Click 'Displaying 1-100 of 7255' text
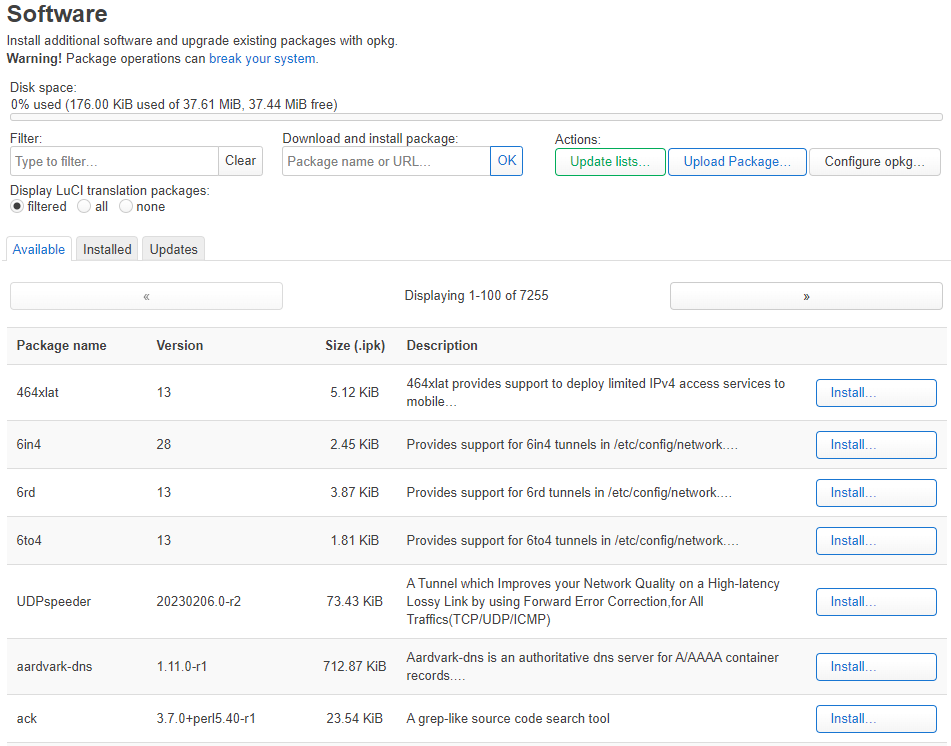Image resolution: width=951 pixels, height=746 pixels. (x=476, y=296)
